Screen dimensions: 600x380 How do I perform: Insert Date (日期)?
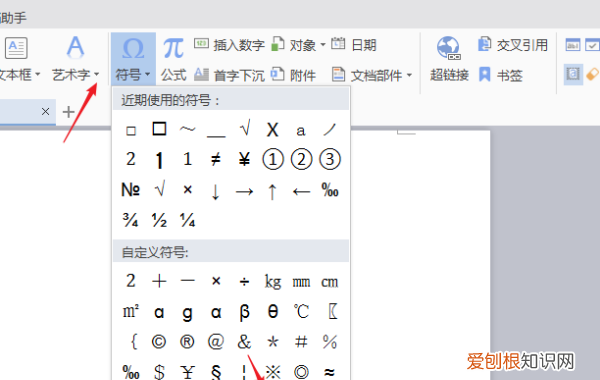point(354,45)
